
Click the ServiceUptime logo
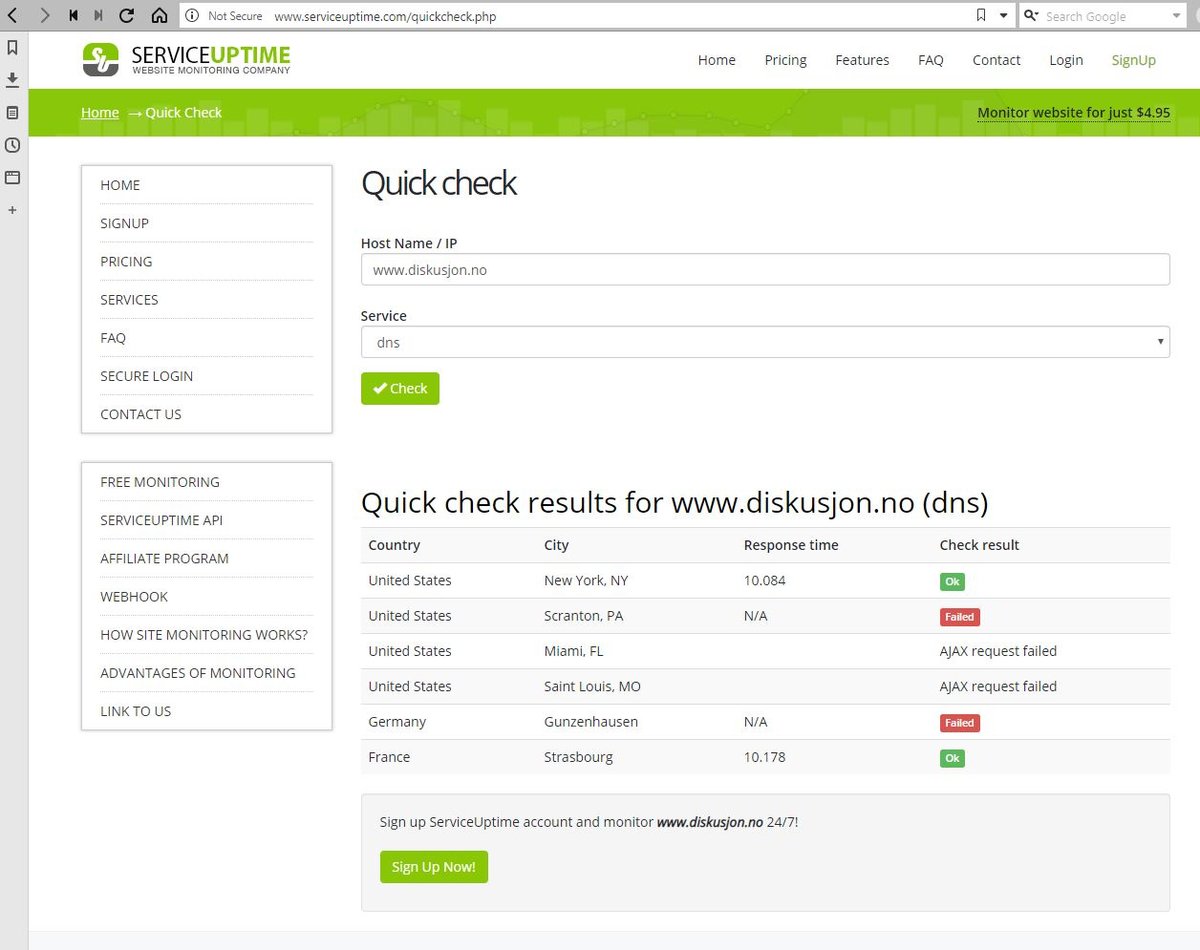187,59
